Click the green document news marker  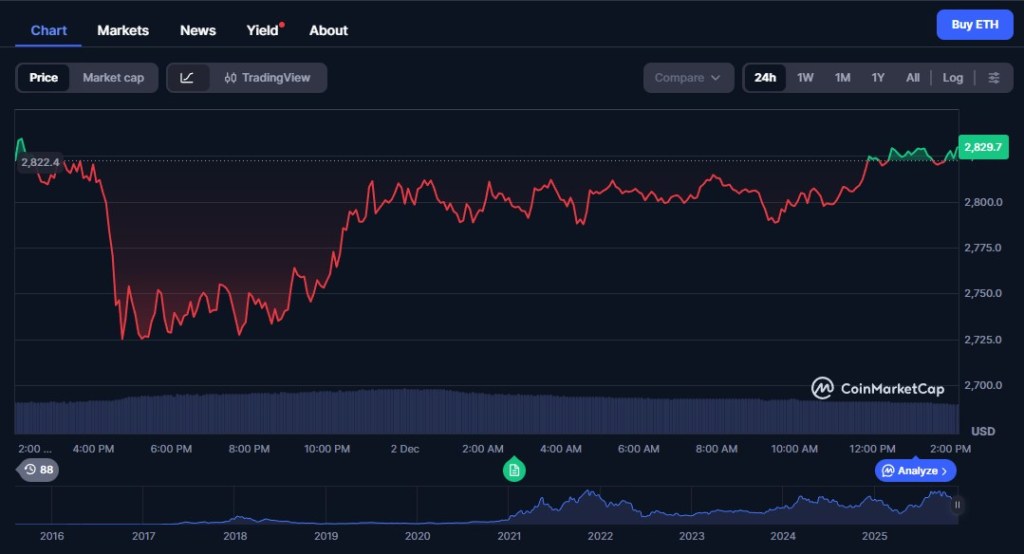513,470
